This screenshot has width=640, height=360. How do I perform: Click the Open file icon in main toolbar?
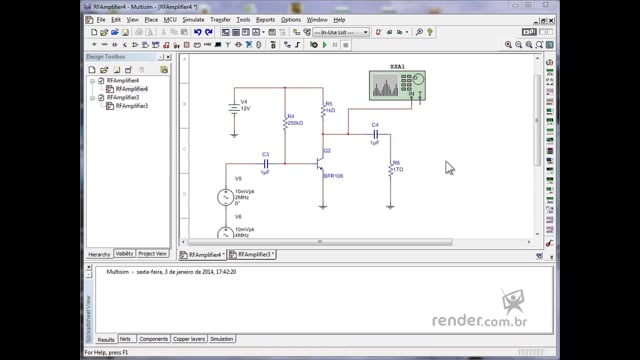coord(104,32)
